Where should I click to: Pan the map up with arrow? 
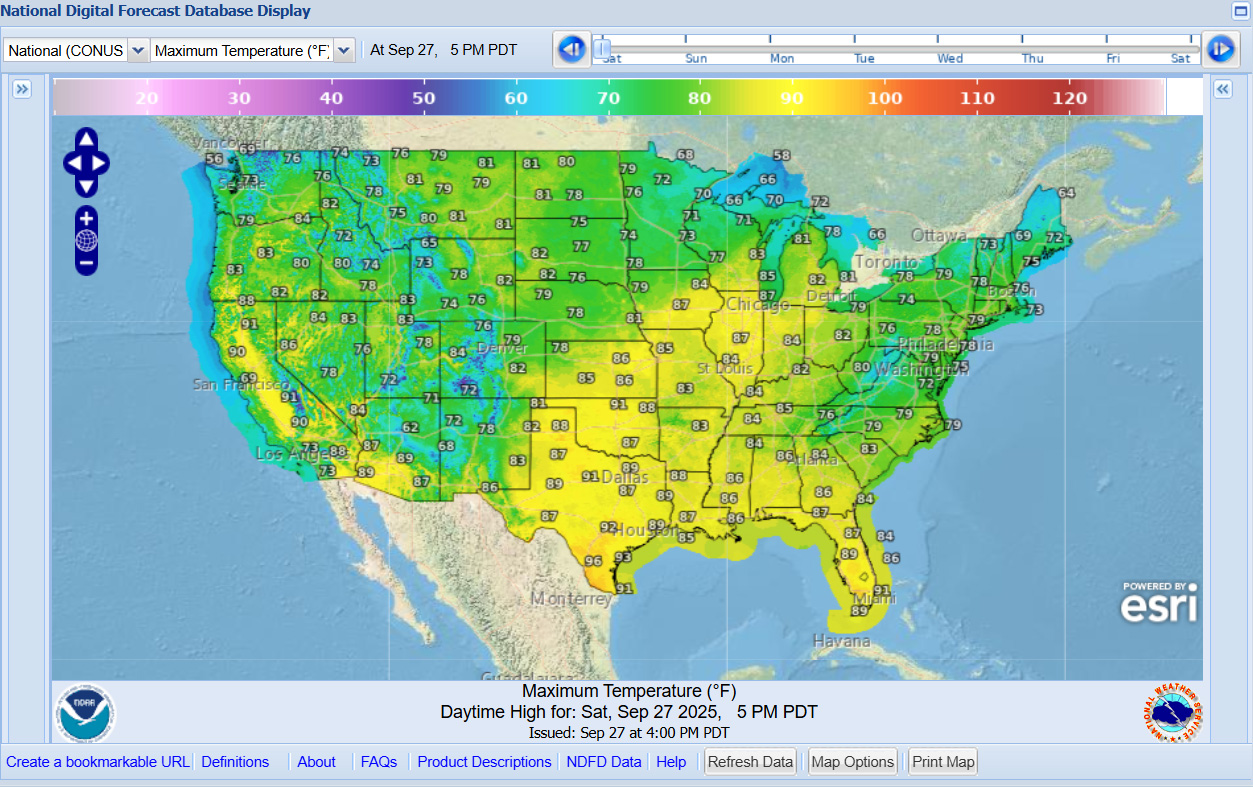86,139
